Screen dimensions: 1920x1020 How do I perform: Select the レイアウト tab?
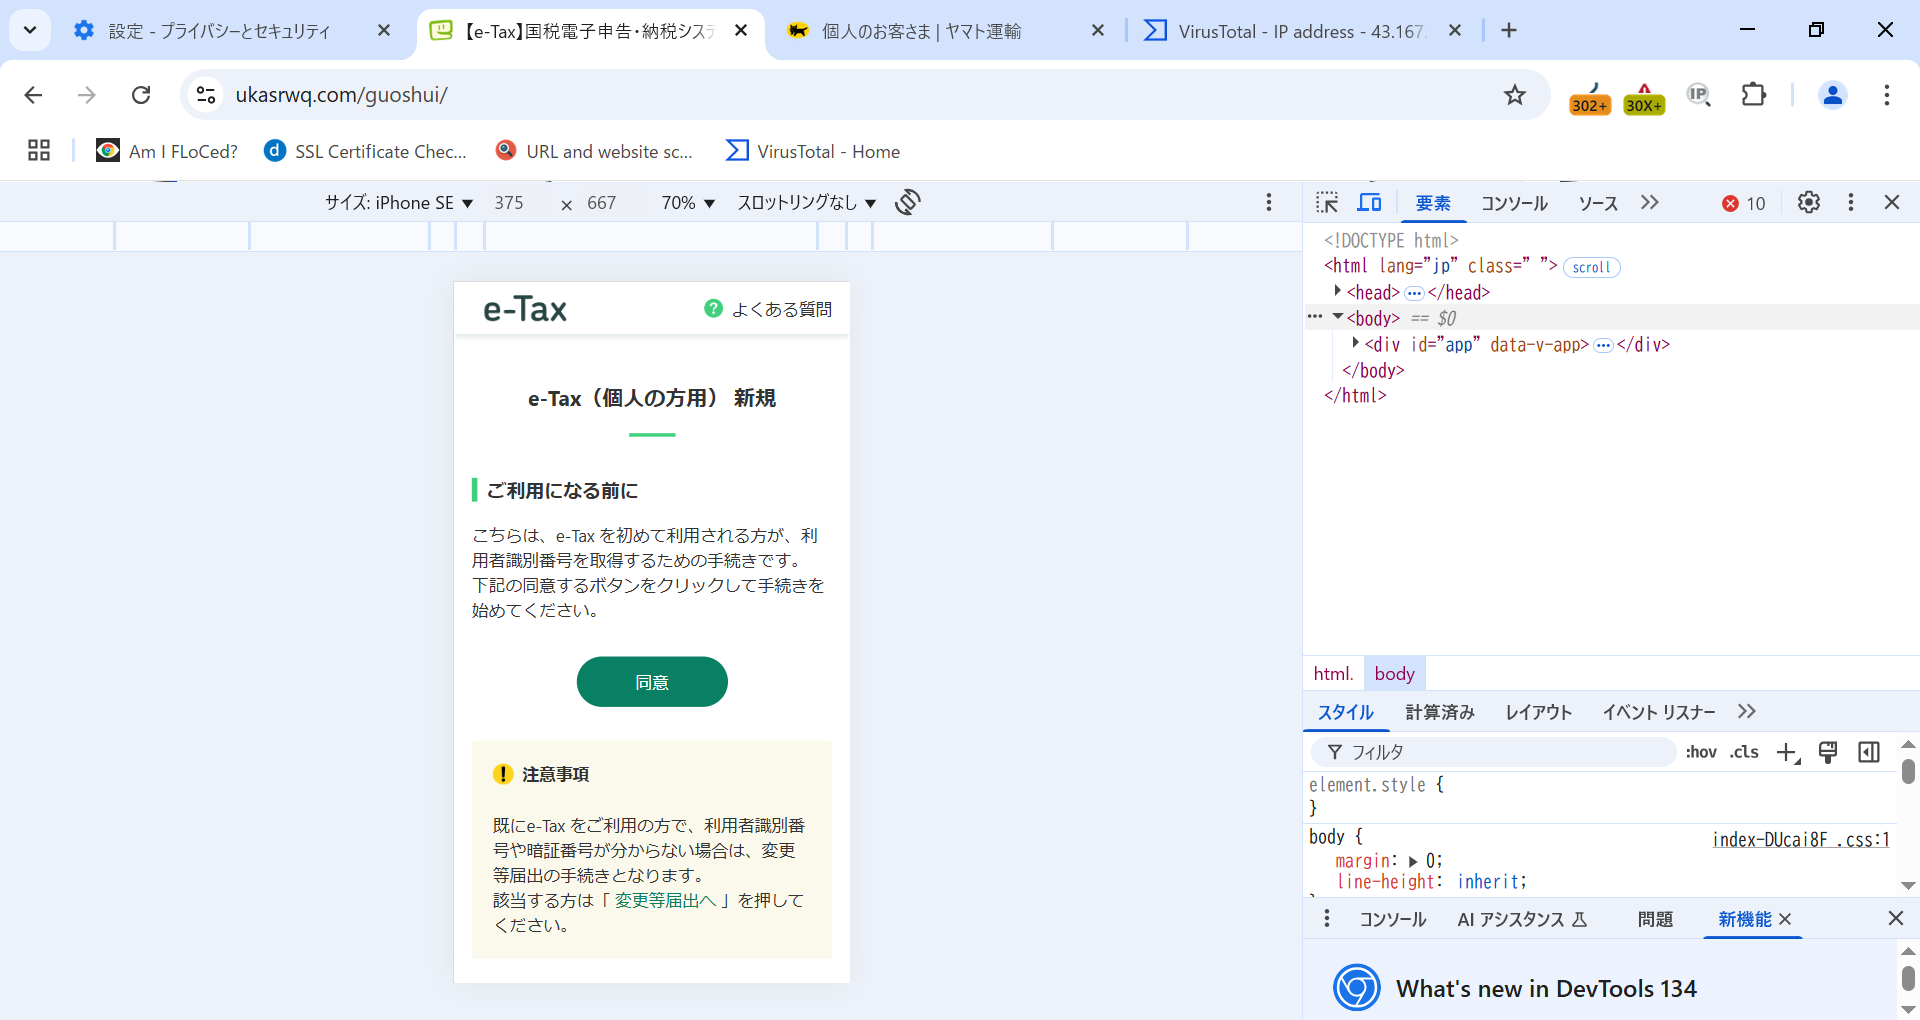pyautogui.click(x=1539, y=712)
